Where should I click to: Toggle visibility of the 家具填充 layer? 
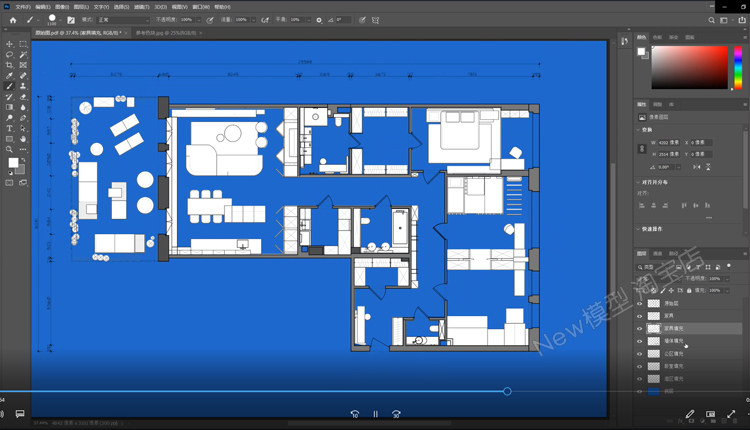tap(640, 328)
